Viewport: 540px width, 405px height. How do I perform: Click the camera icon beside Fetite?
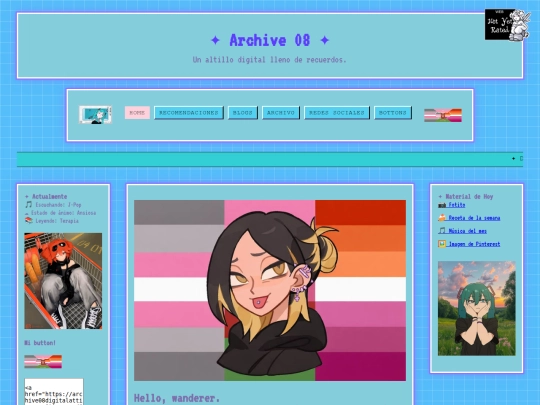(x=442, y=205)
